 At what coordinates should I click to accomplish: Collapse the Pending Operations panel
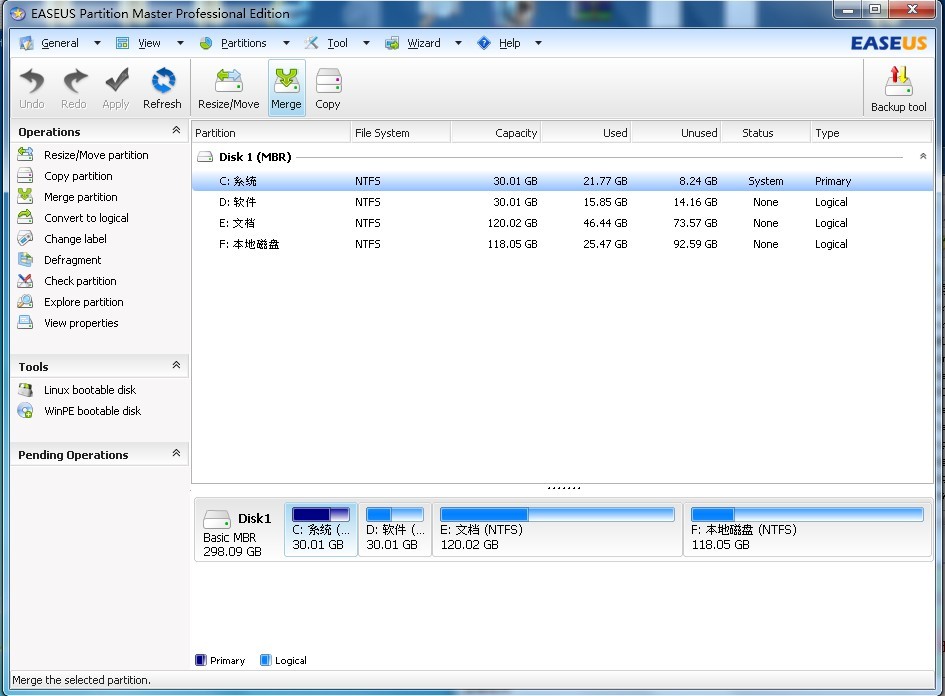(x=176, y=454)
